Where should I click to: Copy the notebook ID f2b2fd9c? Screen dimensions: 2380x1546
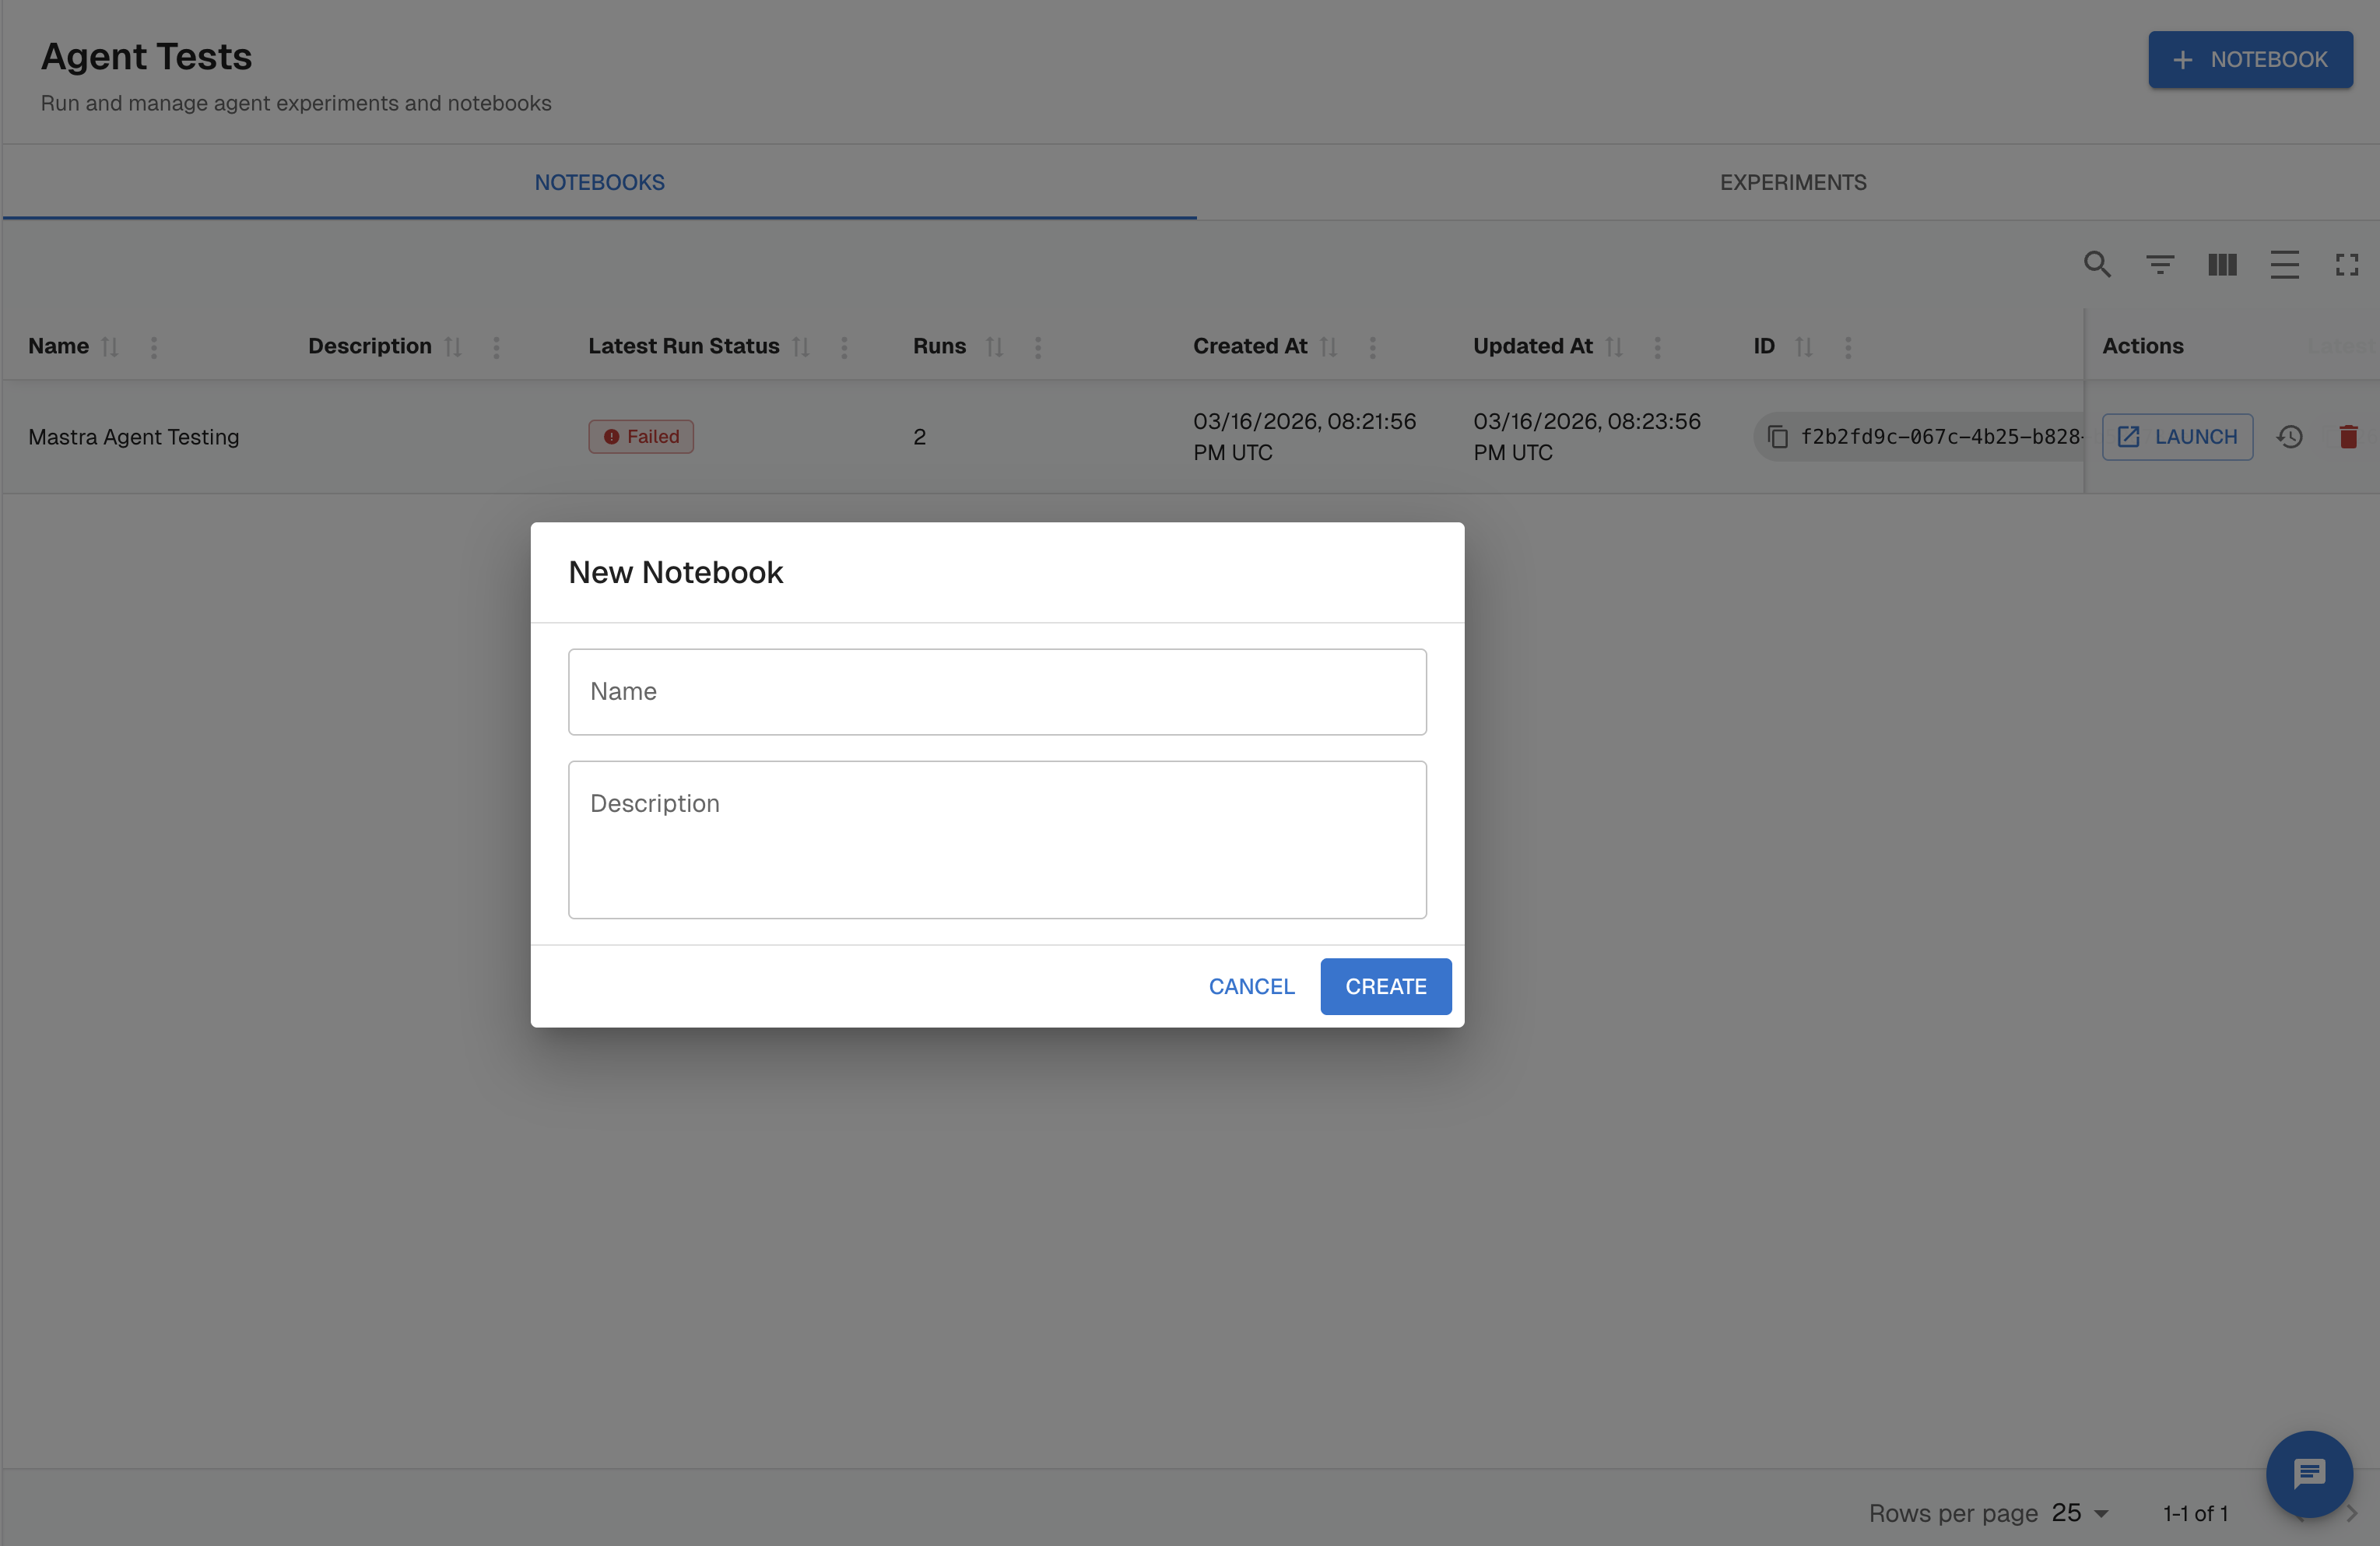pos(1778,437)
